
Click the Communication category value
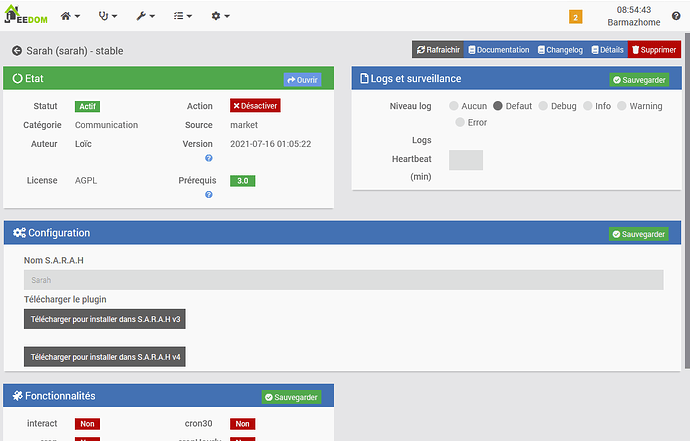pos(106,125)
